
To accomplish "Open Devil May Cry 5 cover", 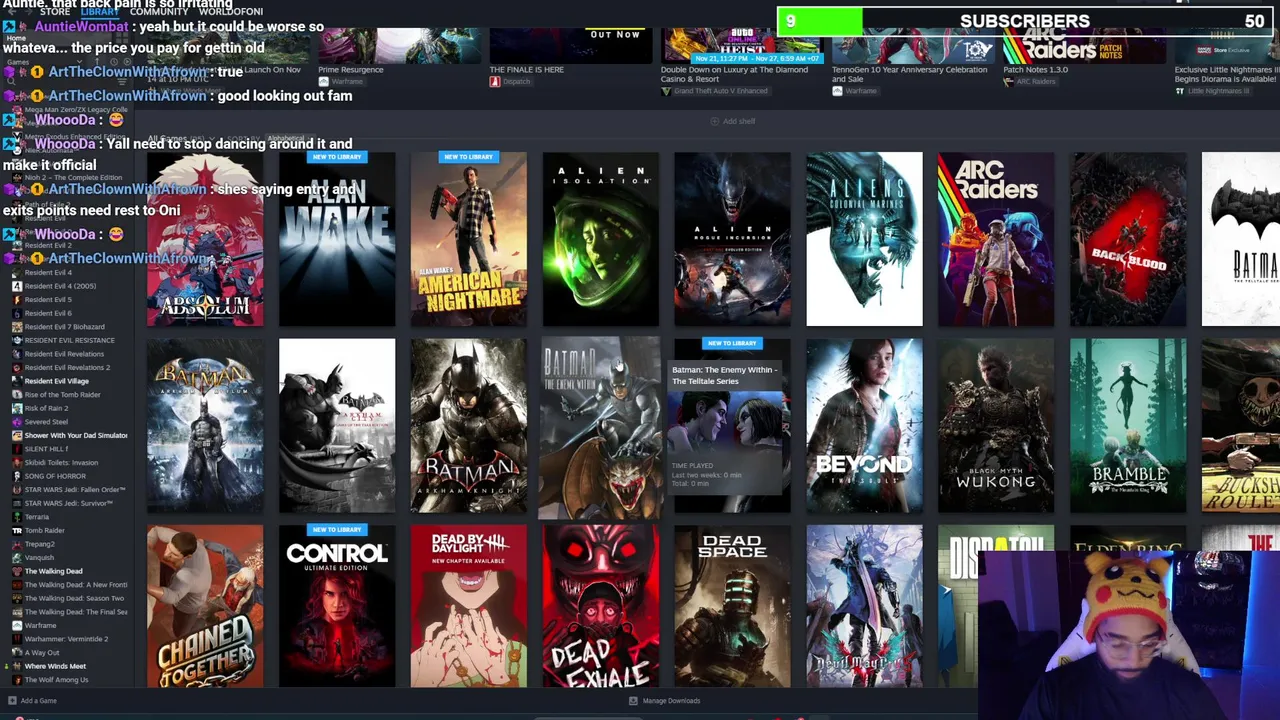I will click(x=864, y=606).
